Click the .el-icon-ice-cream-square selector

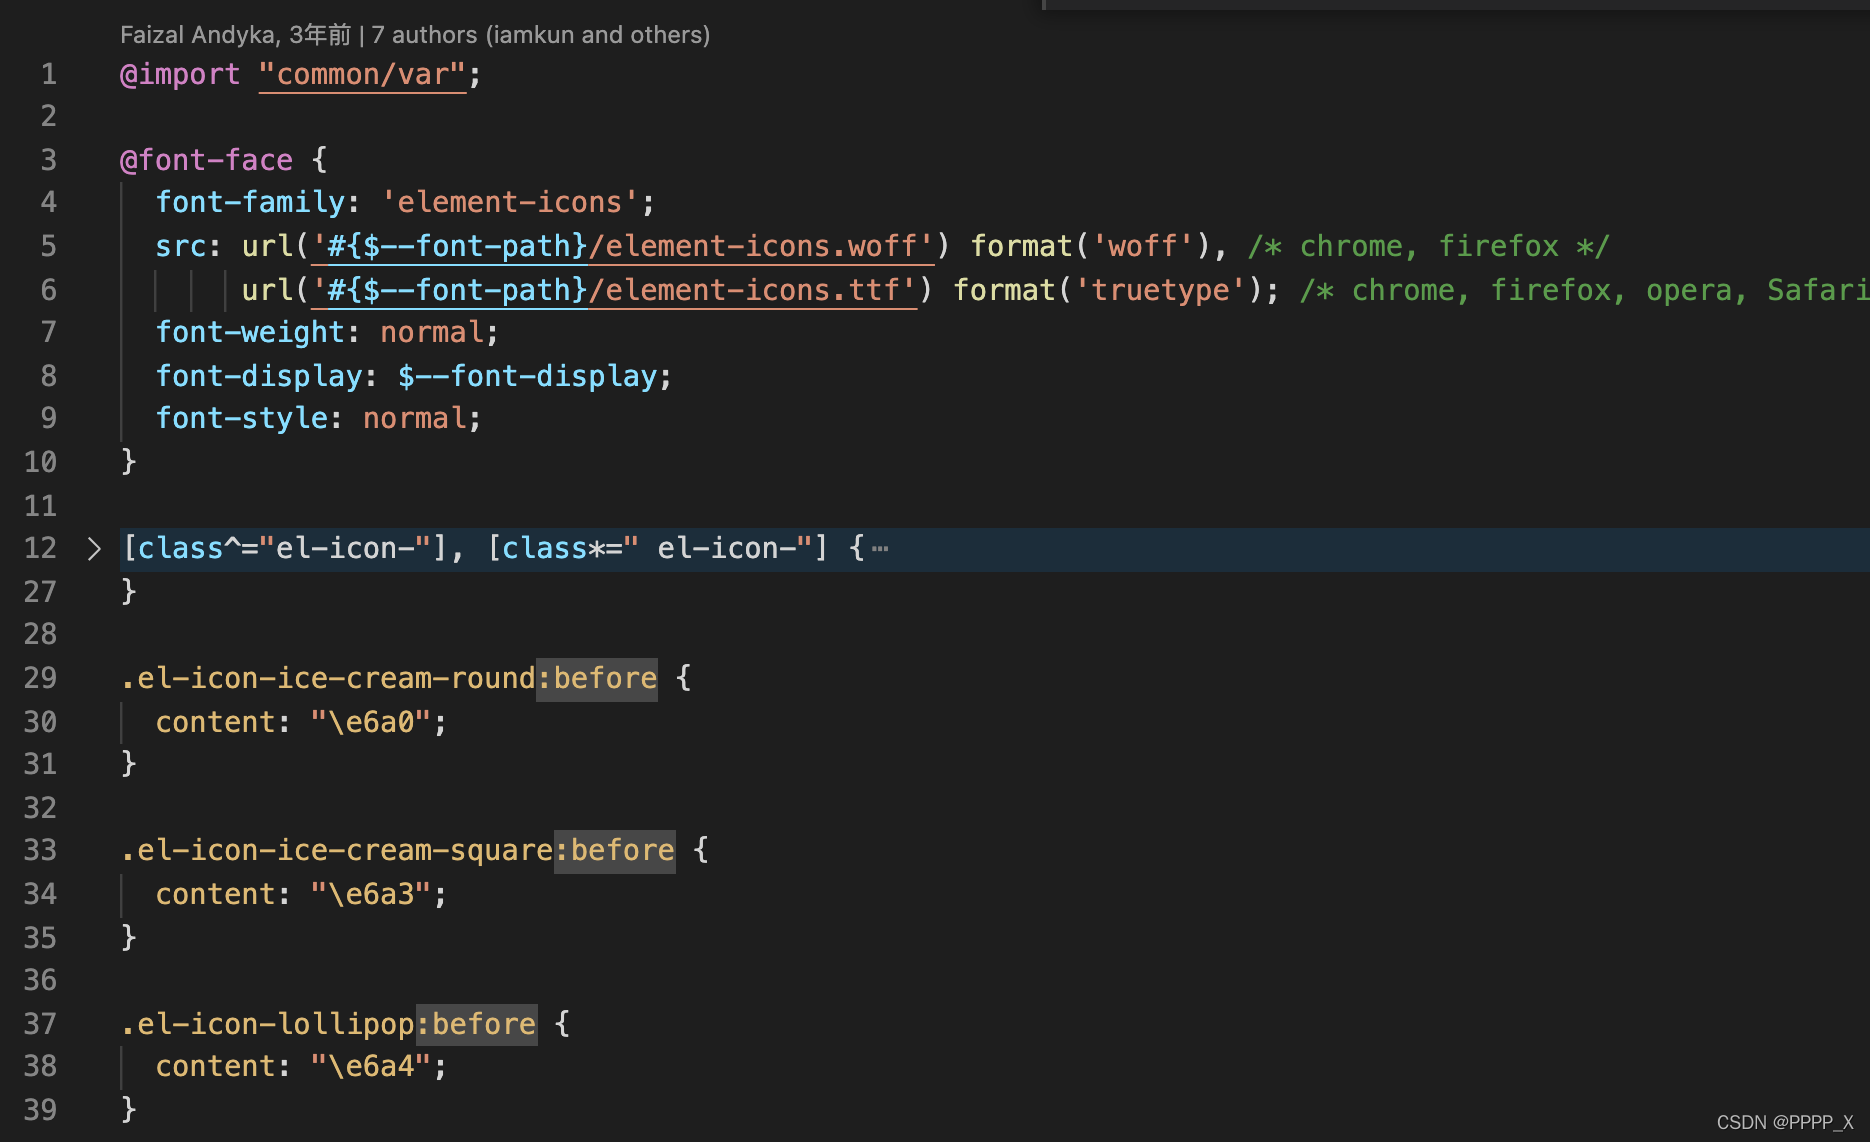click(x=337, y=850)
